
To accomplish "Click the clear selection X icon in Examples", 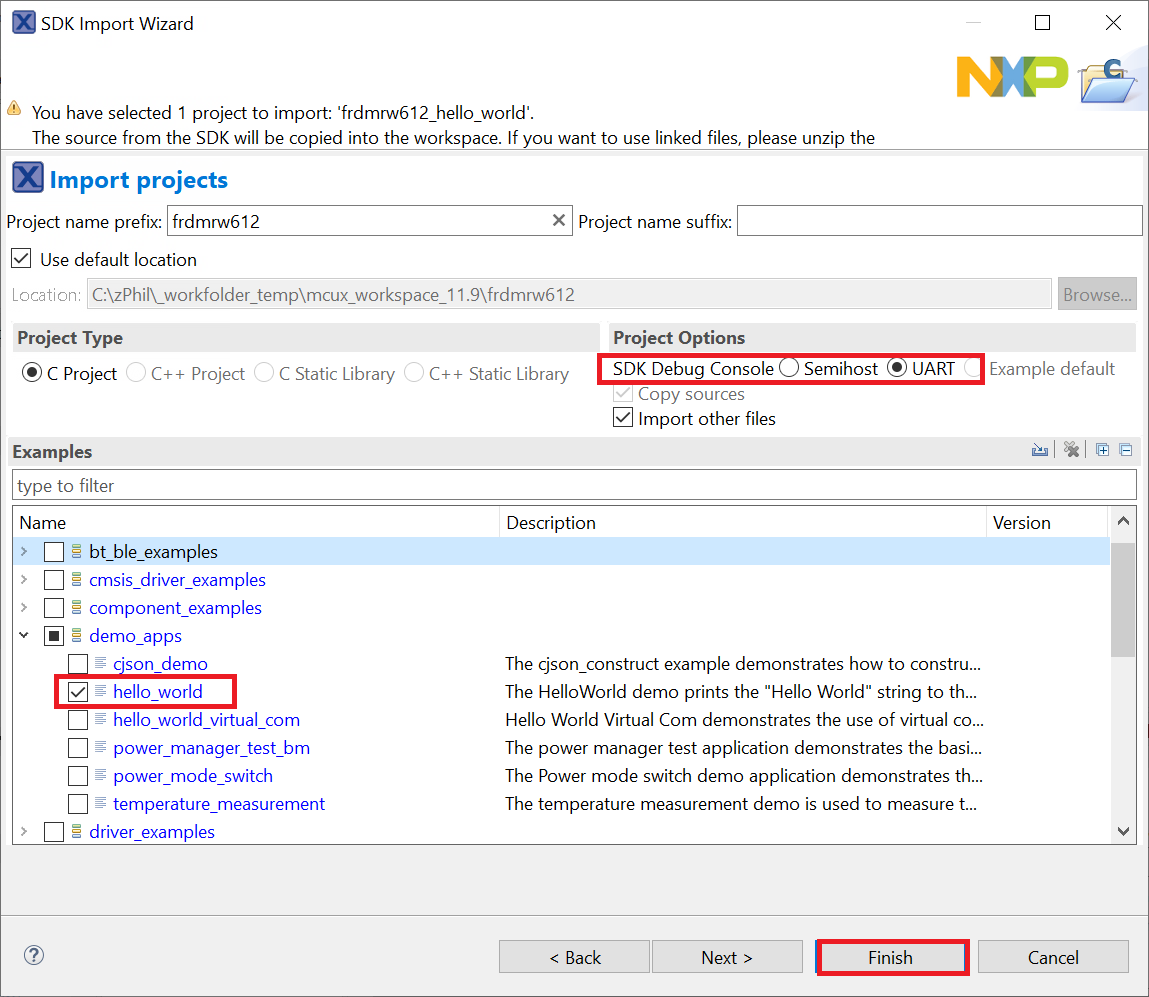I will coord(1071,451).
